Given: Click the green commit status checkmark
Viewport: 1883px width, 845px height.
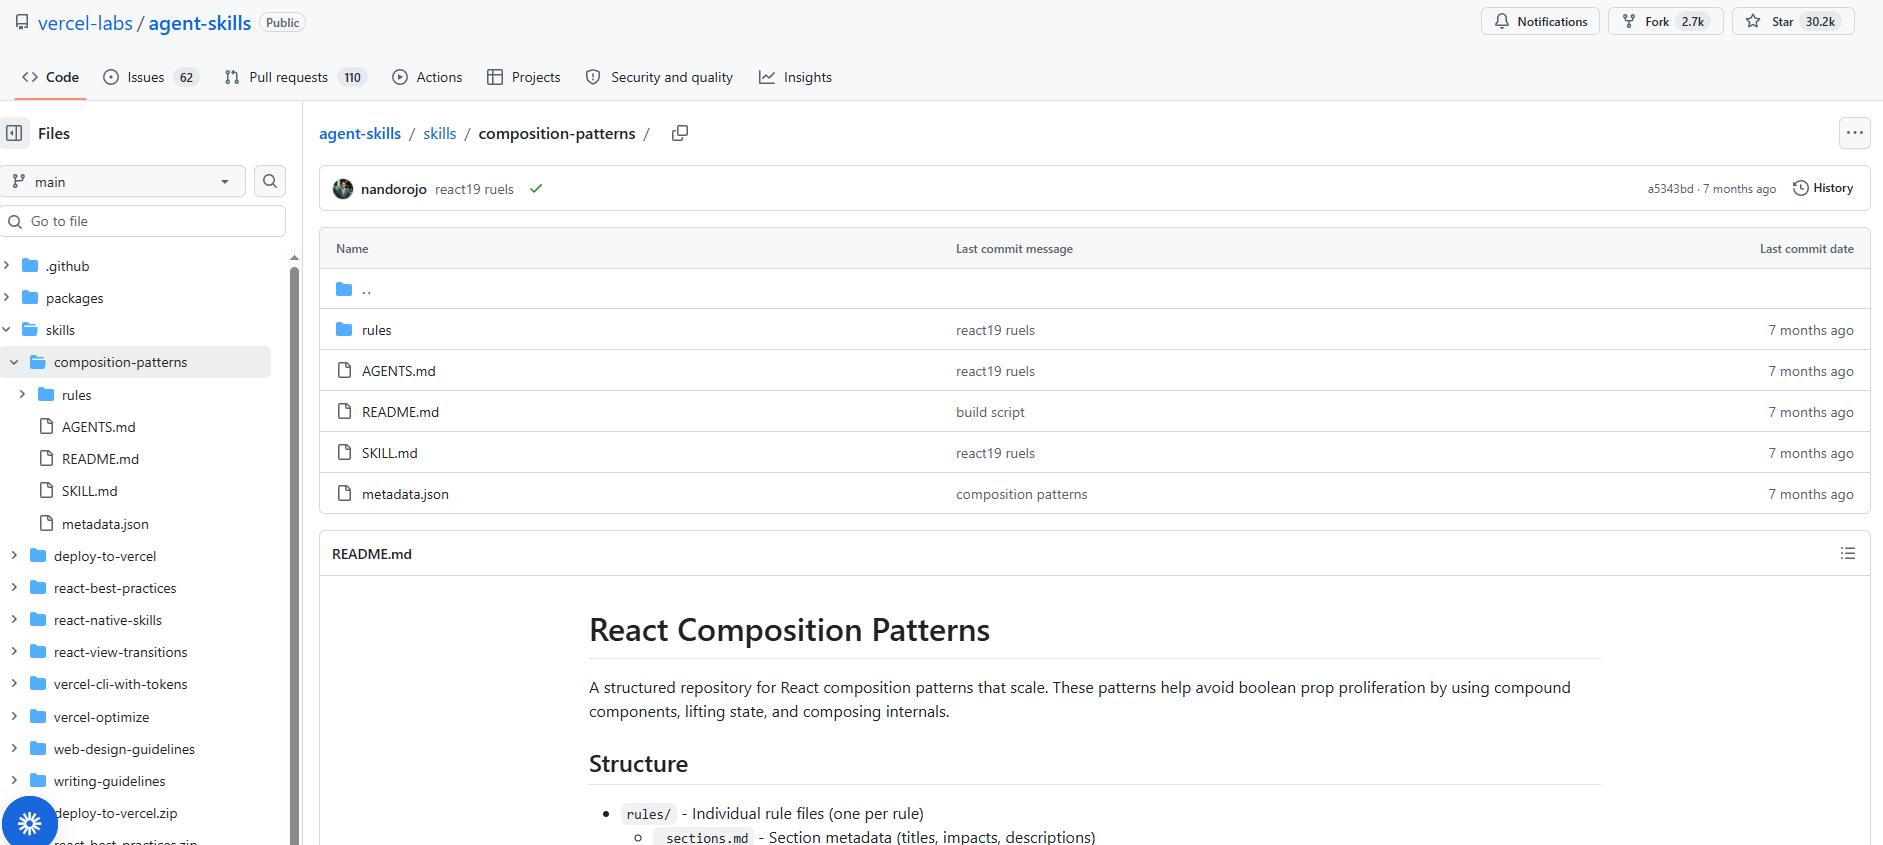Looking at the screenshot, I should click(536, 189).
